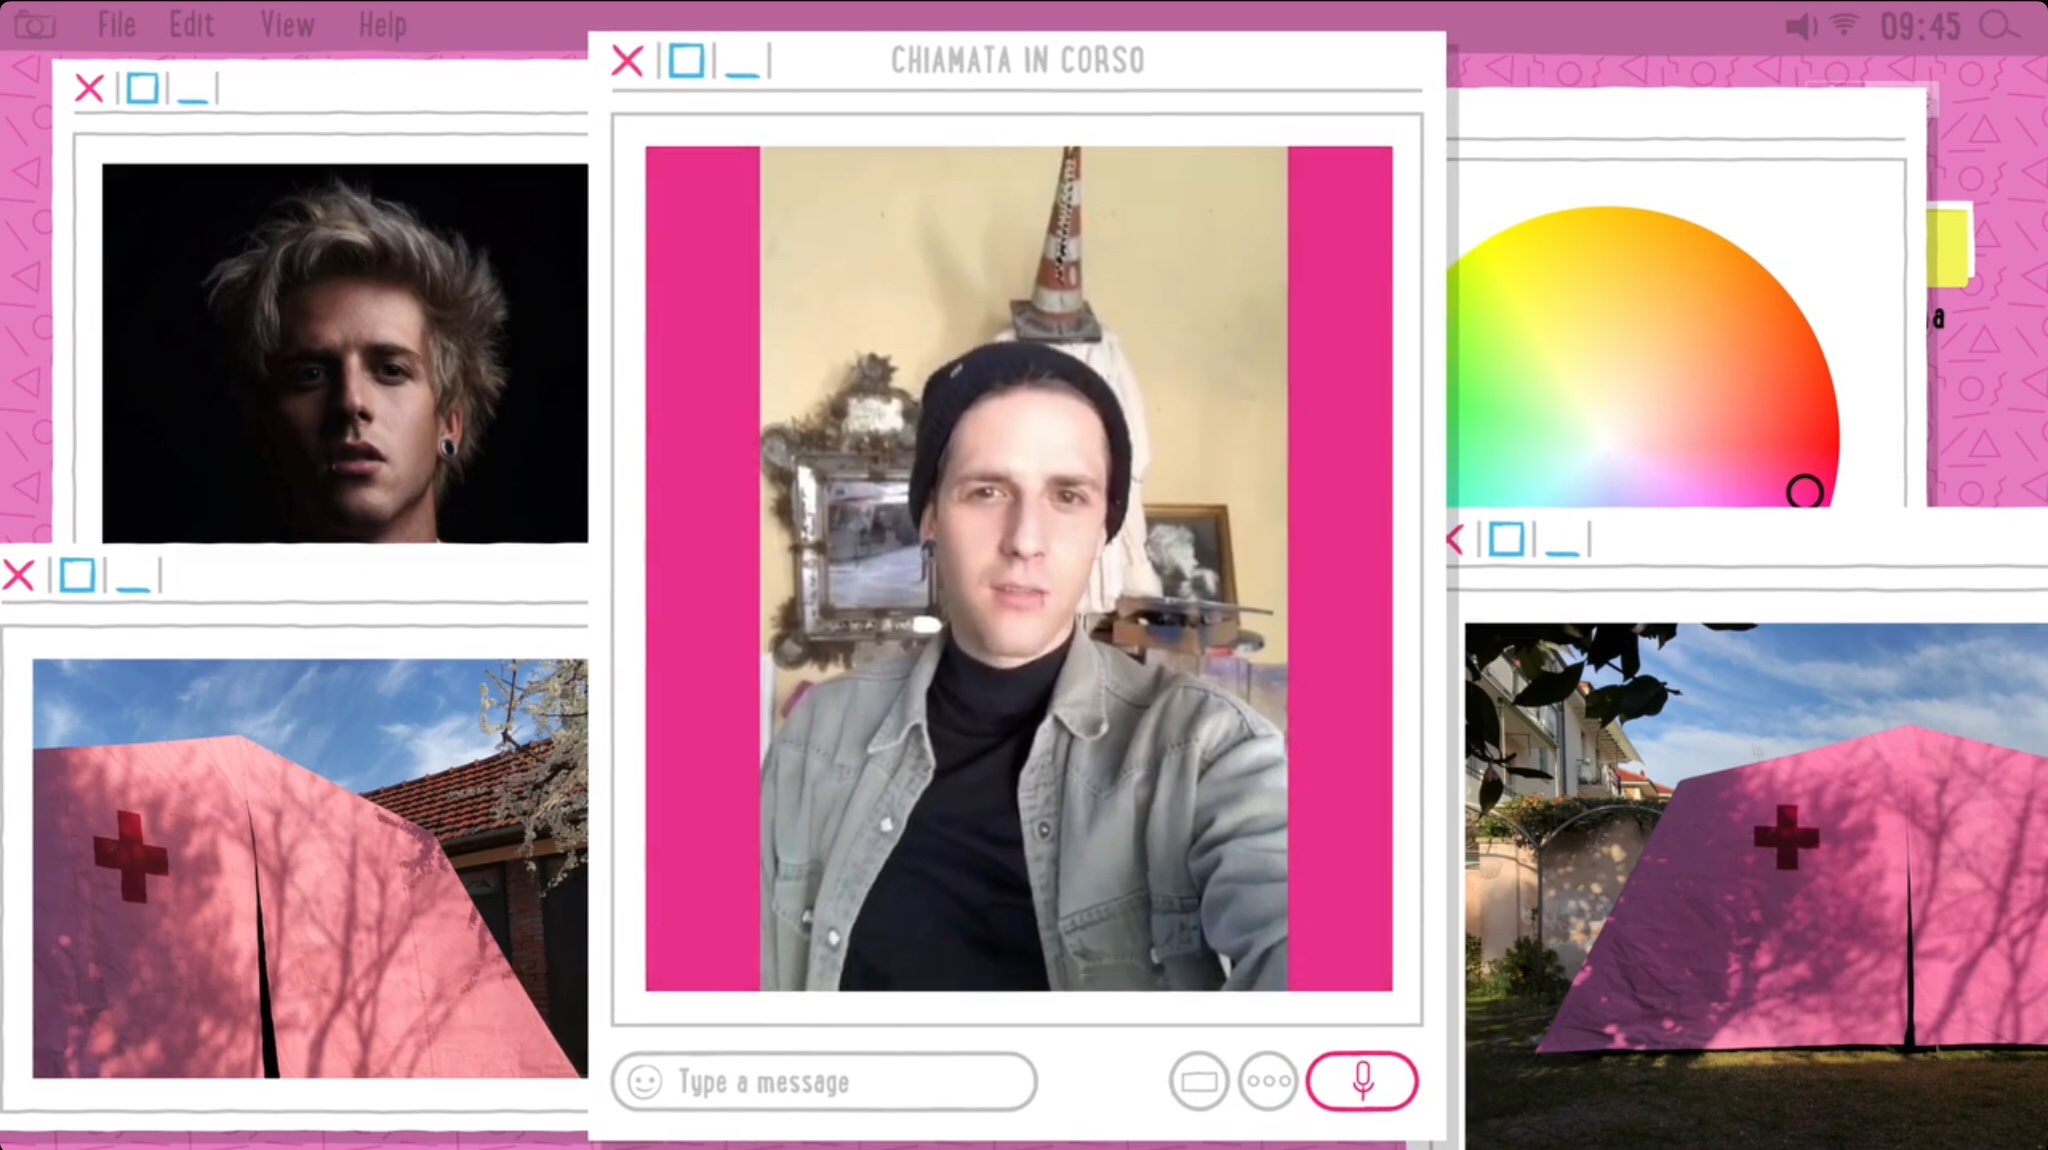Open the File menu
This screenshot has width=2048, height=1150.
(116, 24)
